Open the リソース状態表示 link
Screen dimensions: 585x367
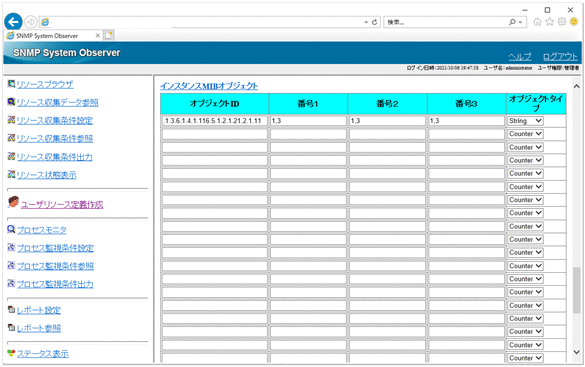47,175
